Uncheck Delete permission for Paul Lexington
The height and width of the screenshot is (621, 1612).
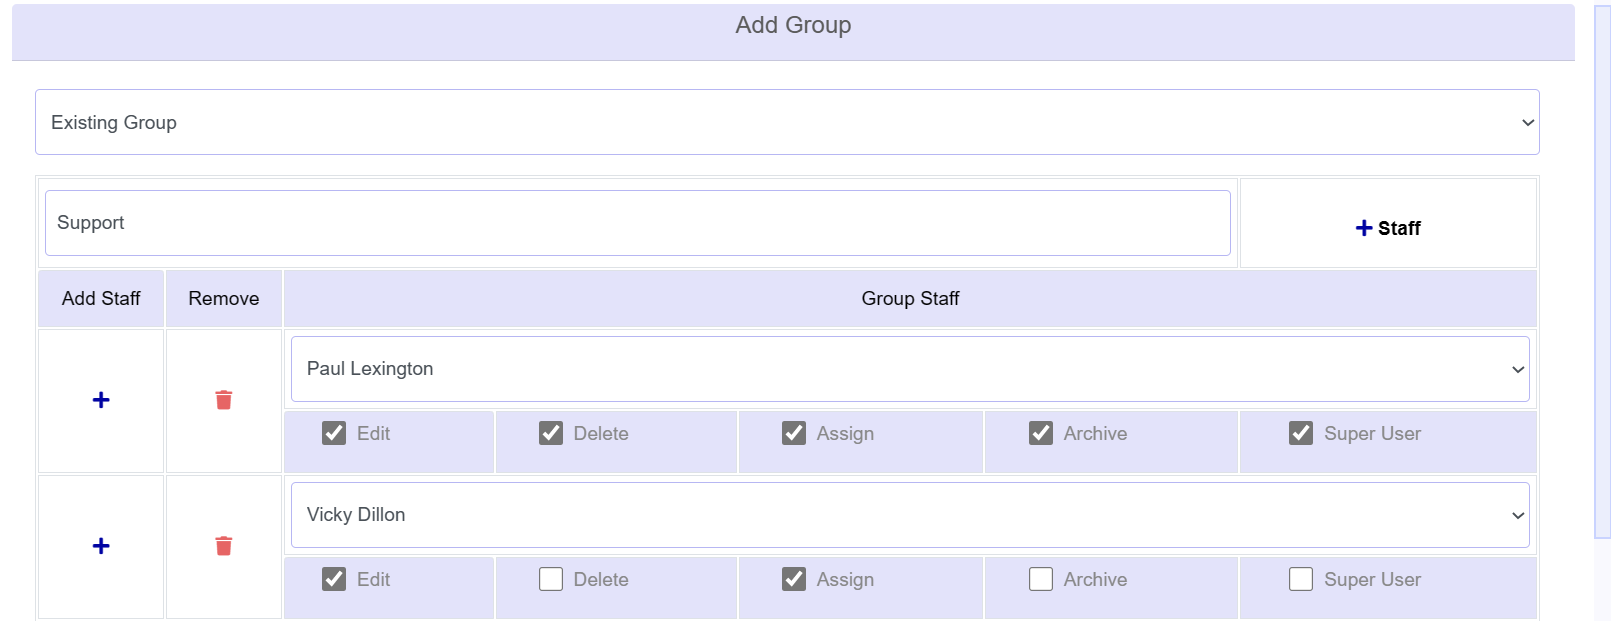(x=551, y=433)
